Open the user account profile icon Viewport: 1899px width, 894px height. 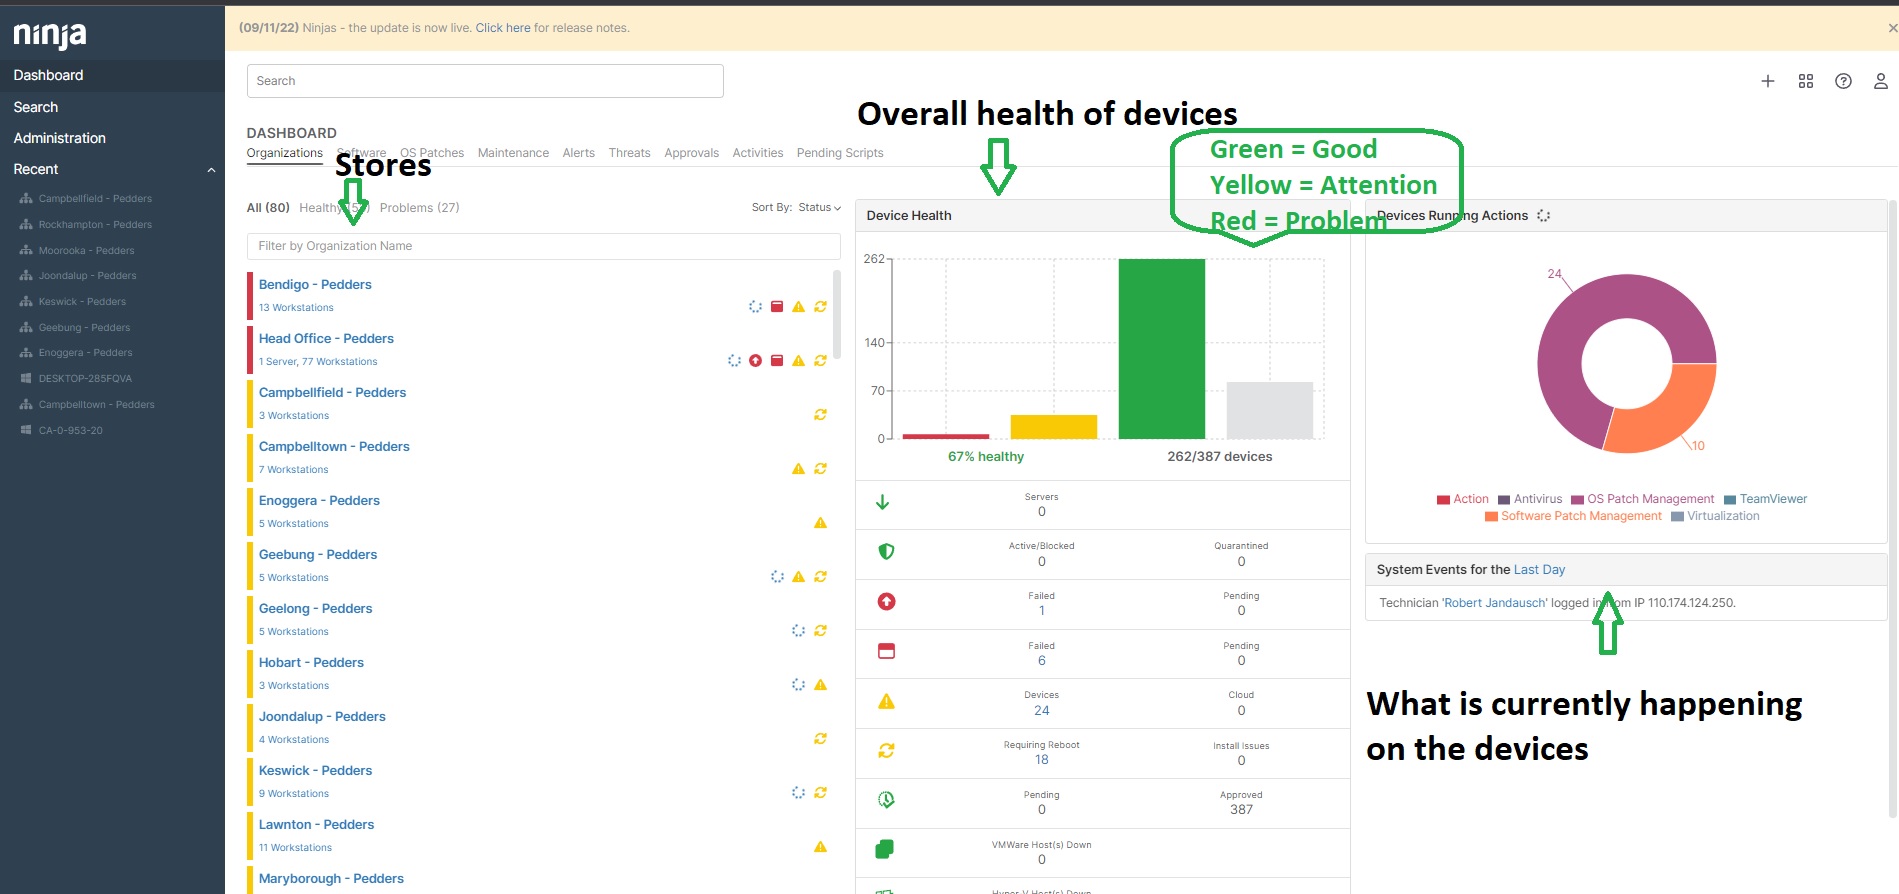1881,81
